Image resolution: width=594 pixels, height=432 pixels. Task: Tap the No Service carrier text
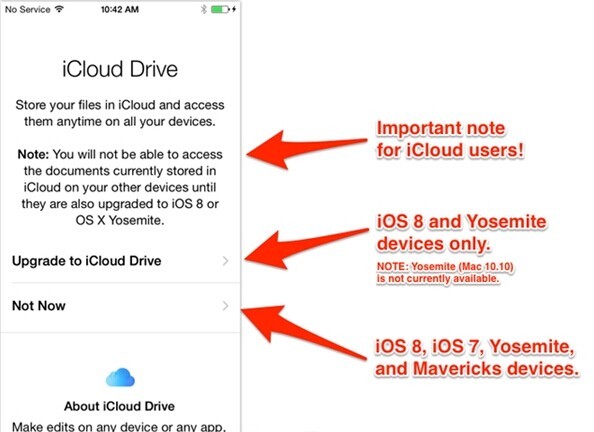27,9
